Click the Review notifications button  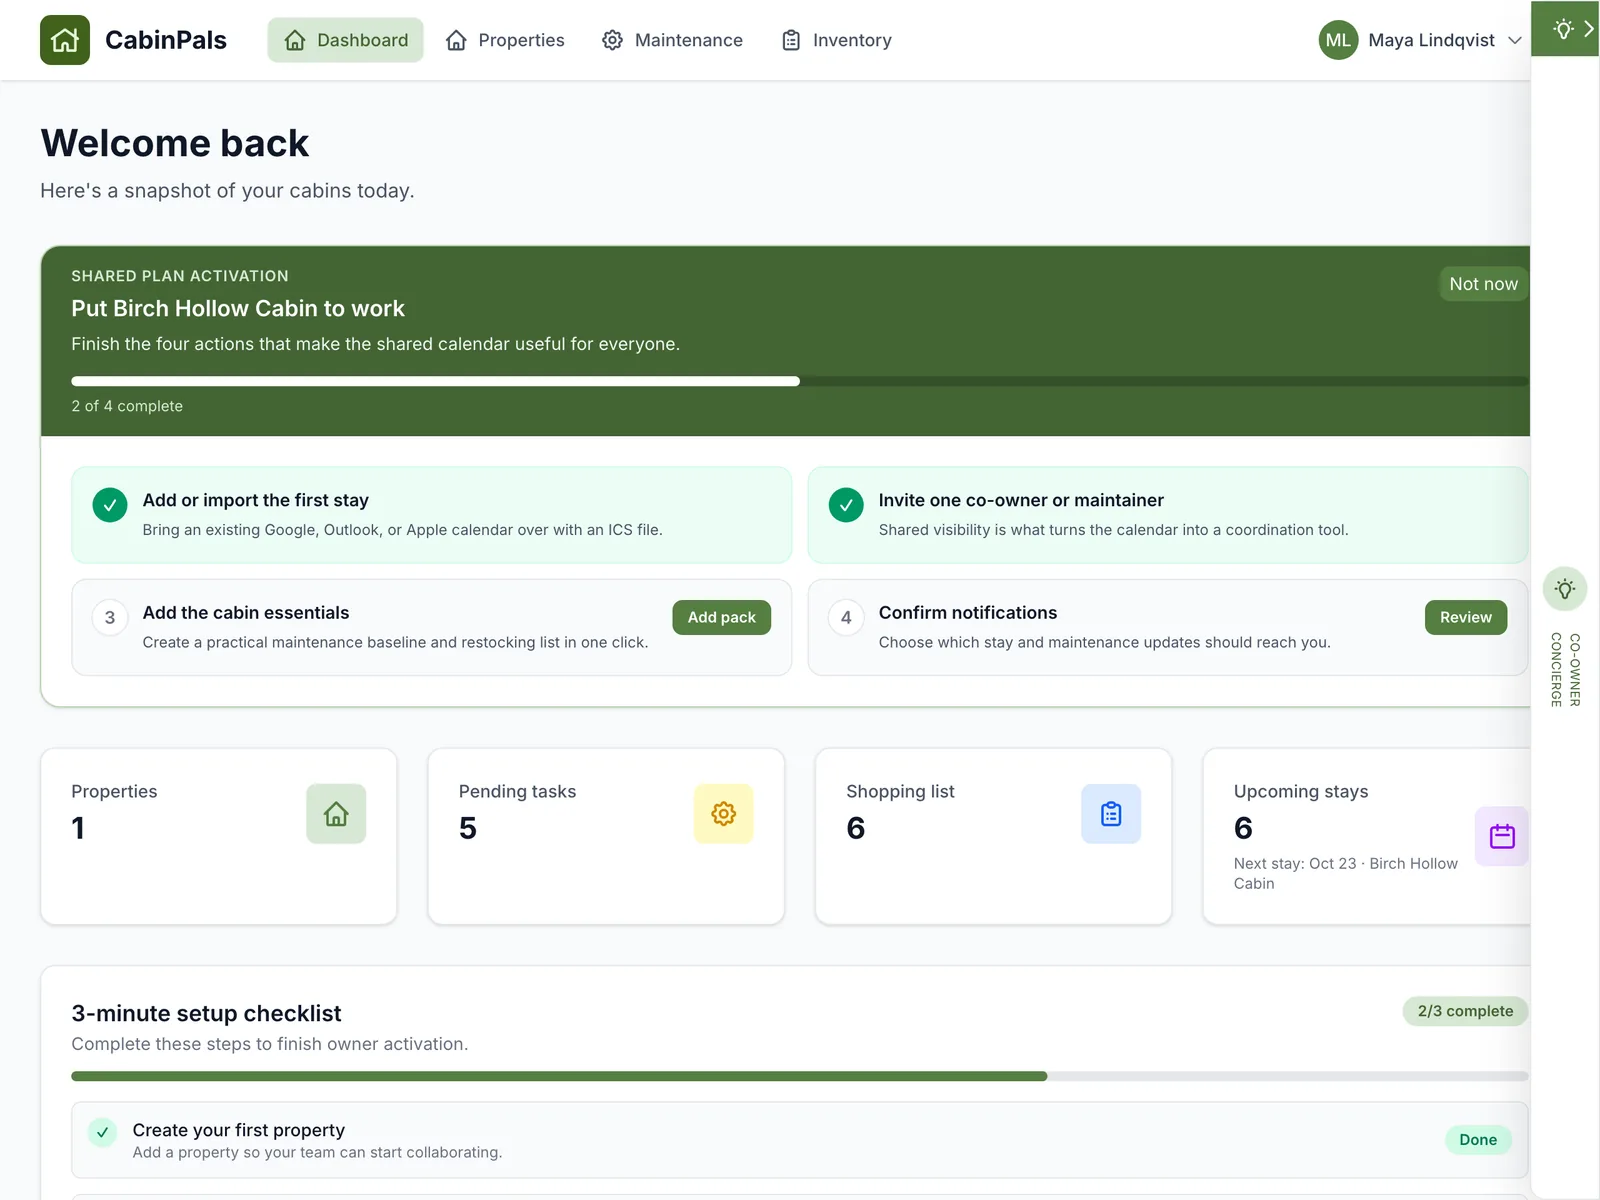click(x=1465, y=617)
